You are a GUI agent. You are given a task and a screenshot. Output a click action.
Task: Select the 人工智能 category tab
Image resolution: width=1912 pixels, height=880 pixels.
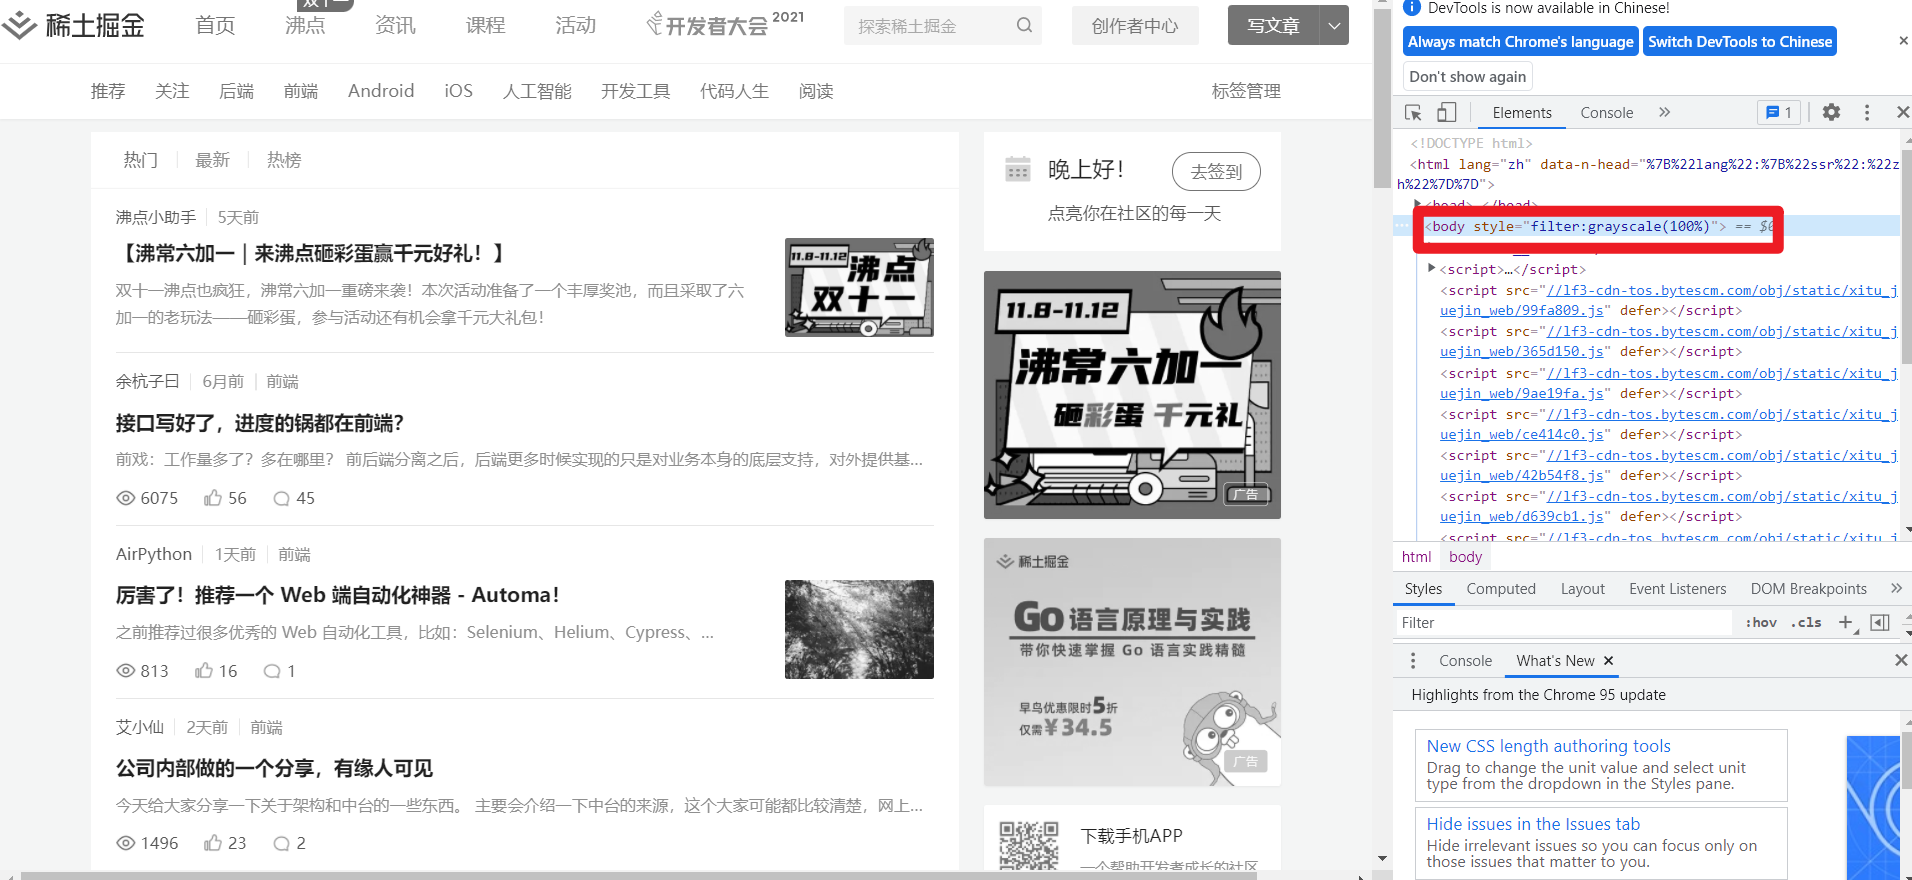click(537, 91)
